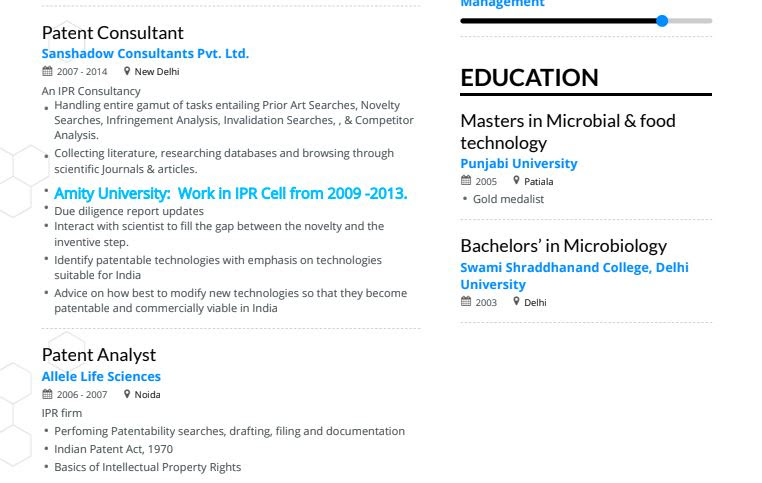
Task: Click calendar icon beside 2006 - 2007
Action: (x=47, y=394)
